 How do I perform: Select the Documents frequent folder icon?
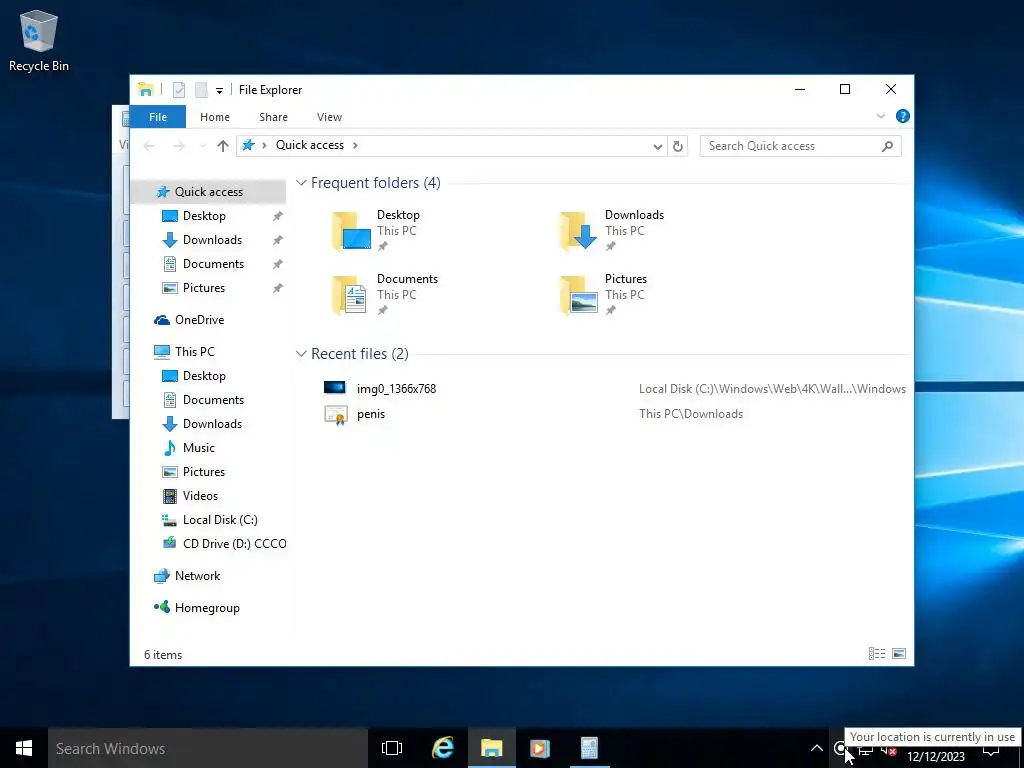(350, 295)
